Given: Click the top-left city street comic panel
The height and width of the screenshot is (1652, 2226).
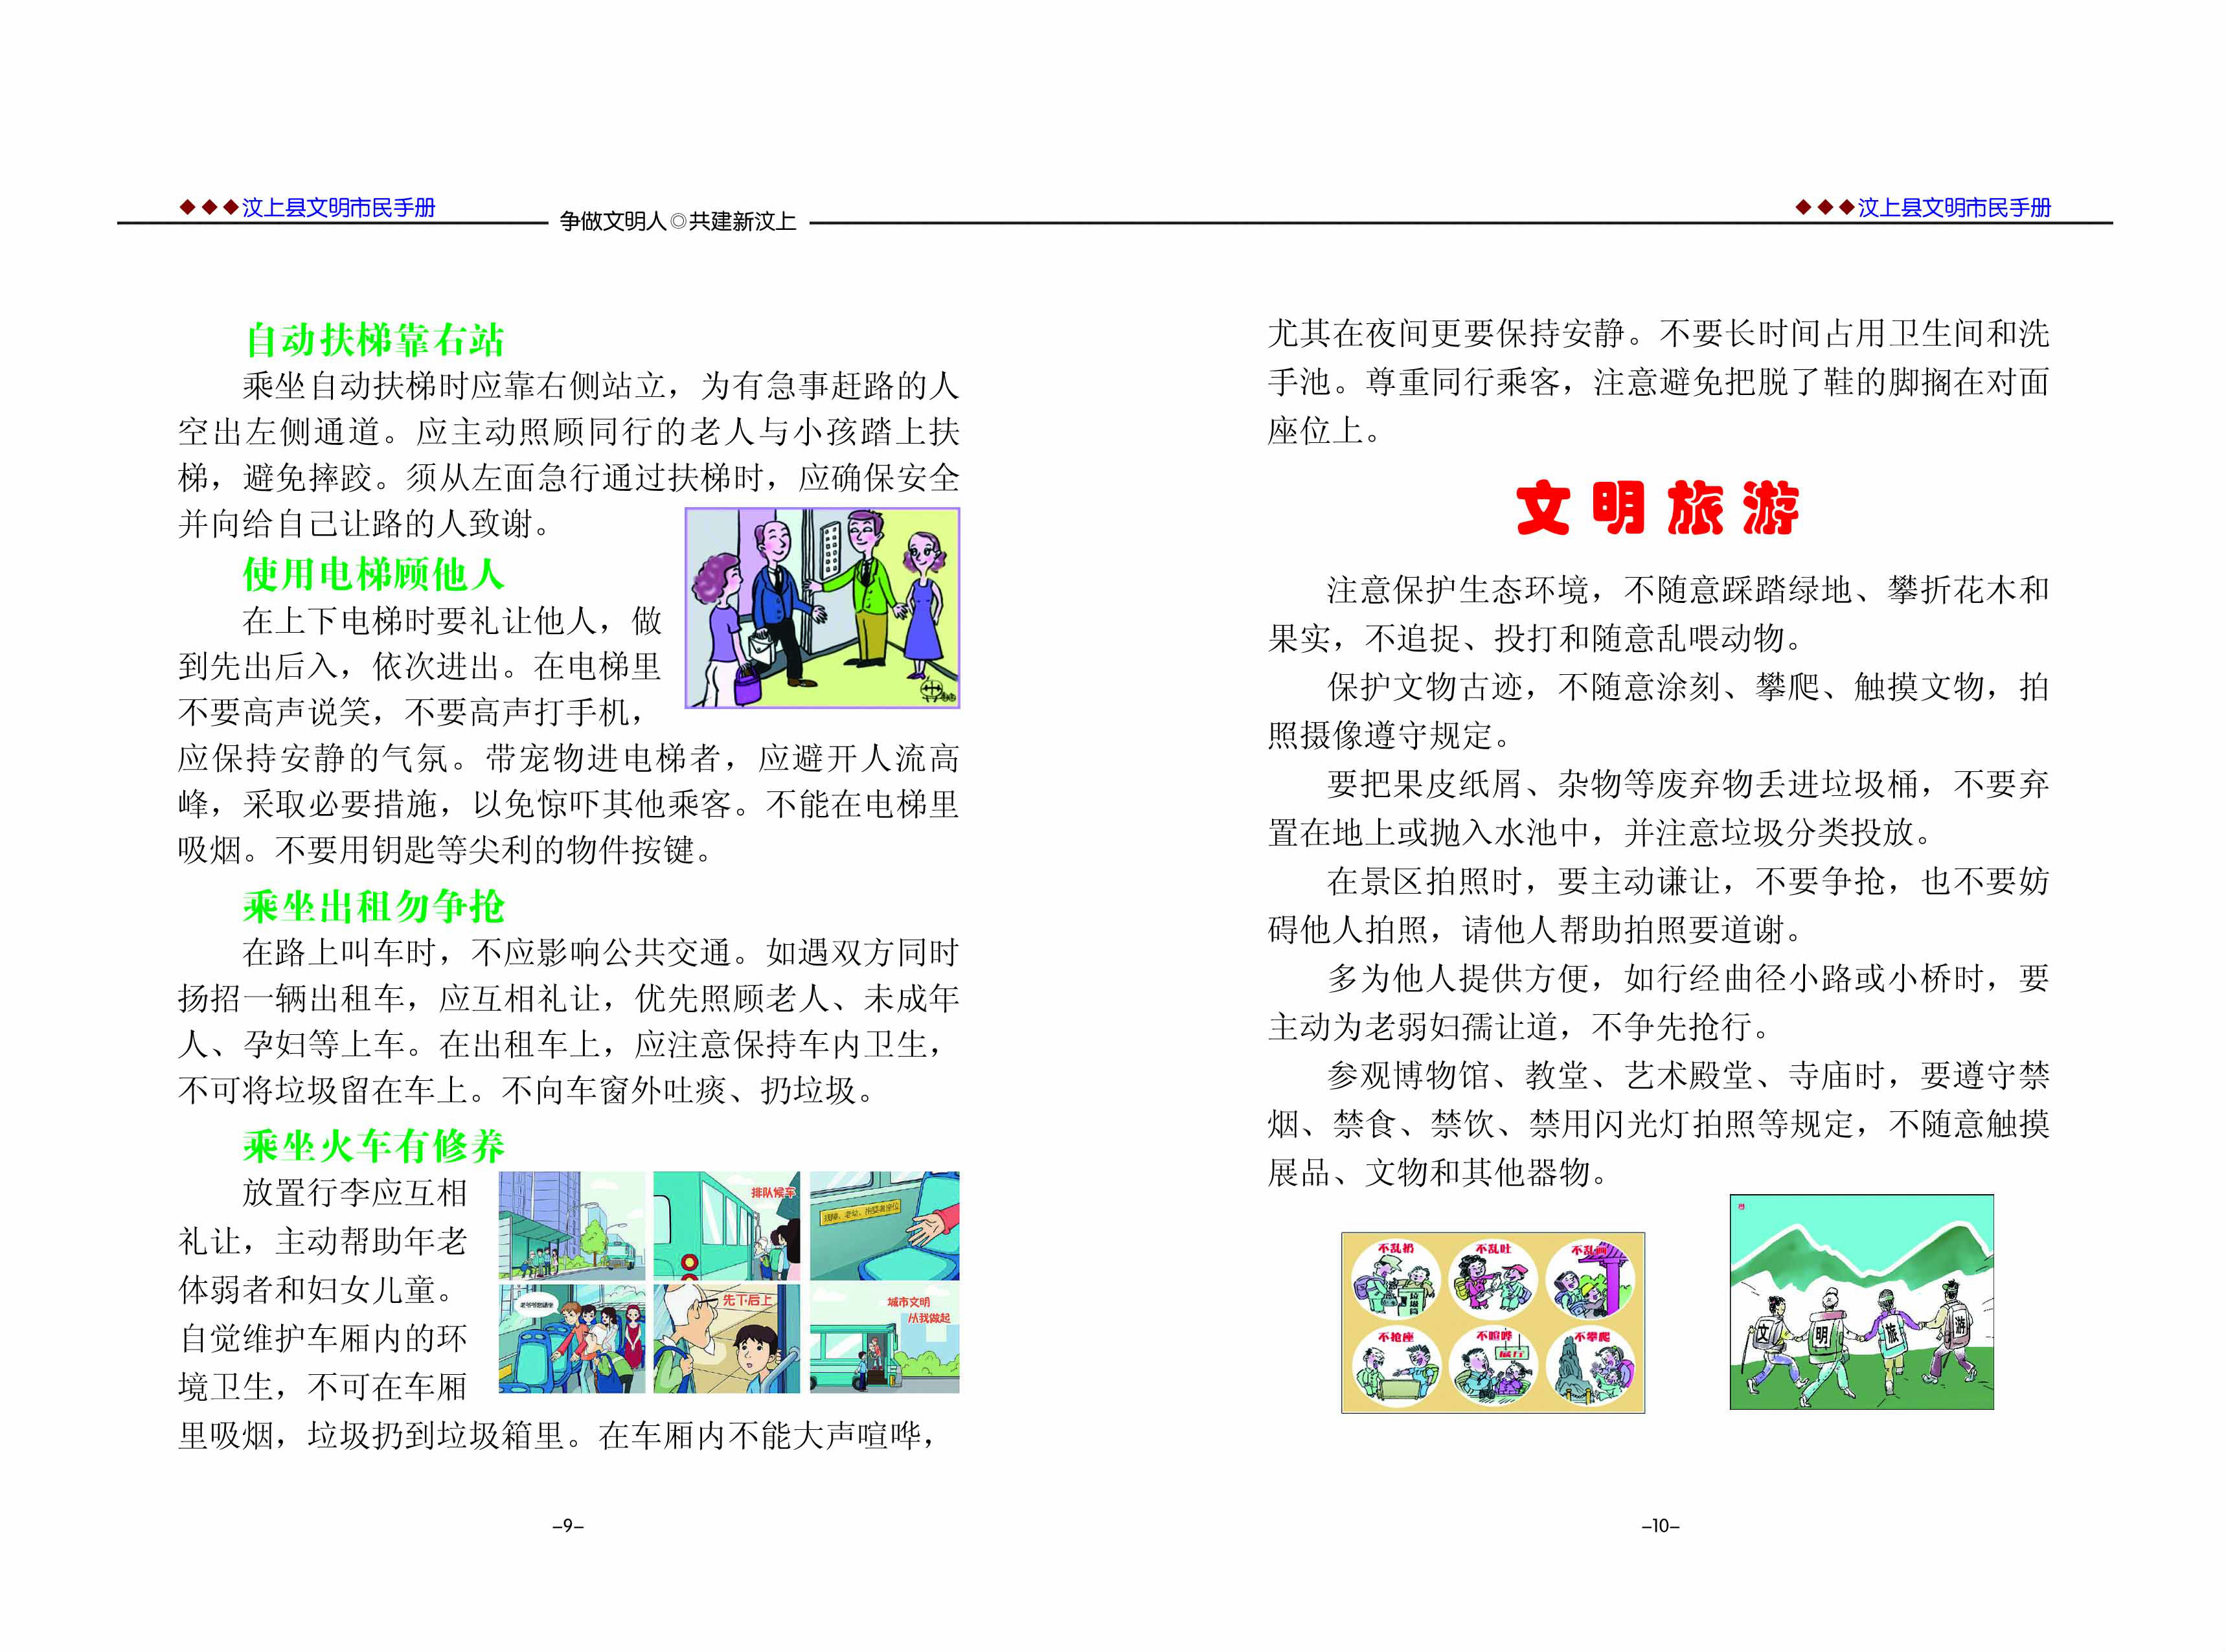Looking at the screenshot, I should 571,1225.
